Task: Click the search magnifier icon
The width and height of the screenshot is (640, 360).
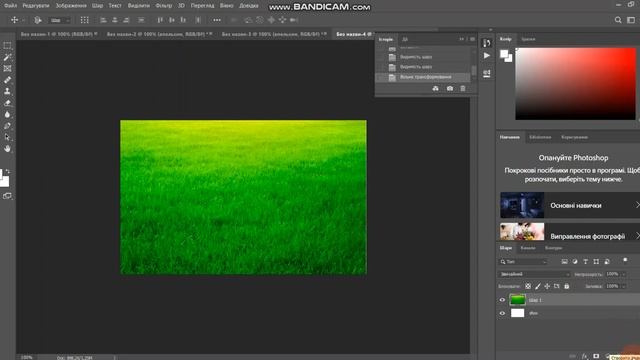Action: (x=618, y=20)
